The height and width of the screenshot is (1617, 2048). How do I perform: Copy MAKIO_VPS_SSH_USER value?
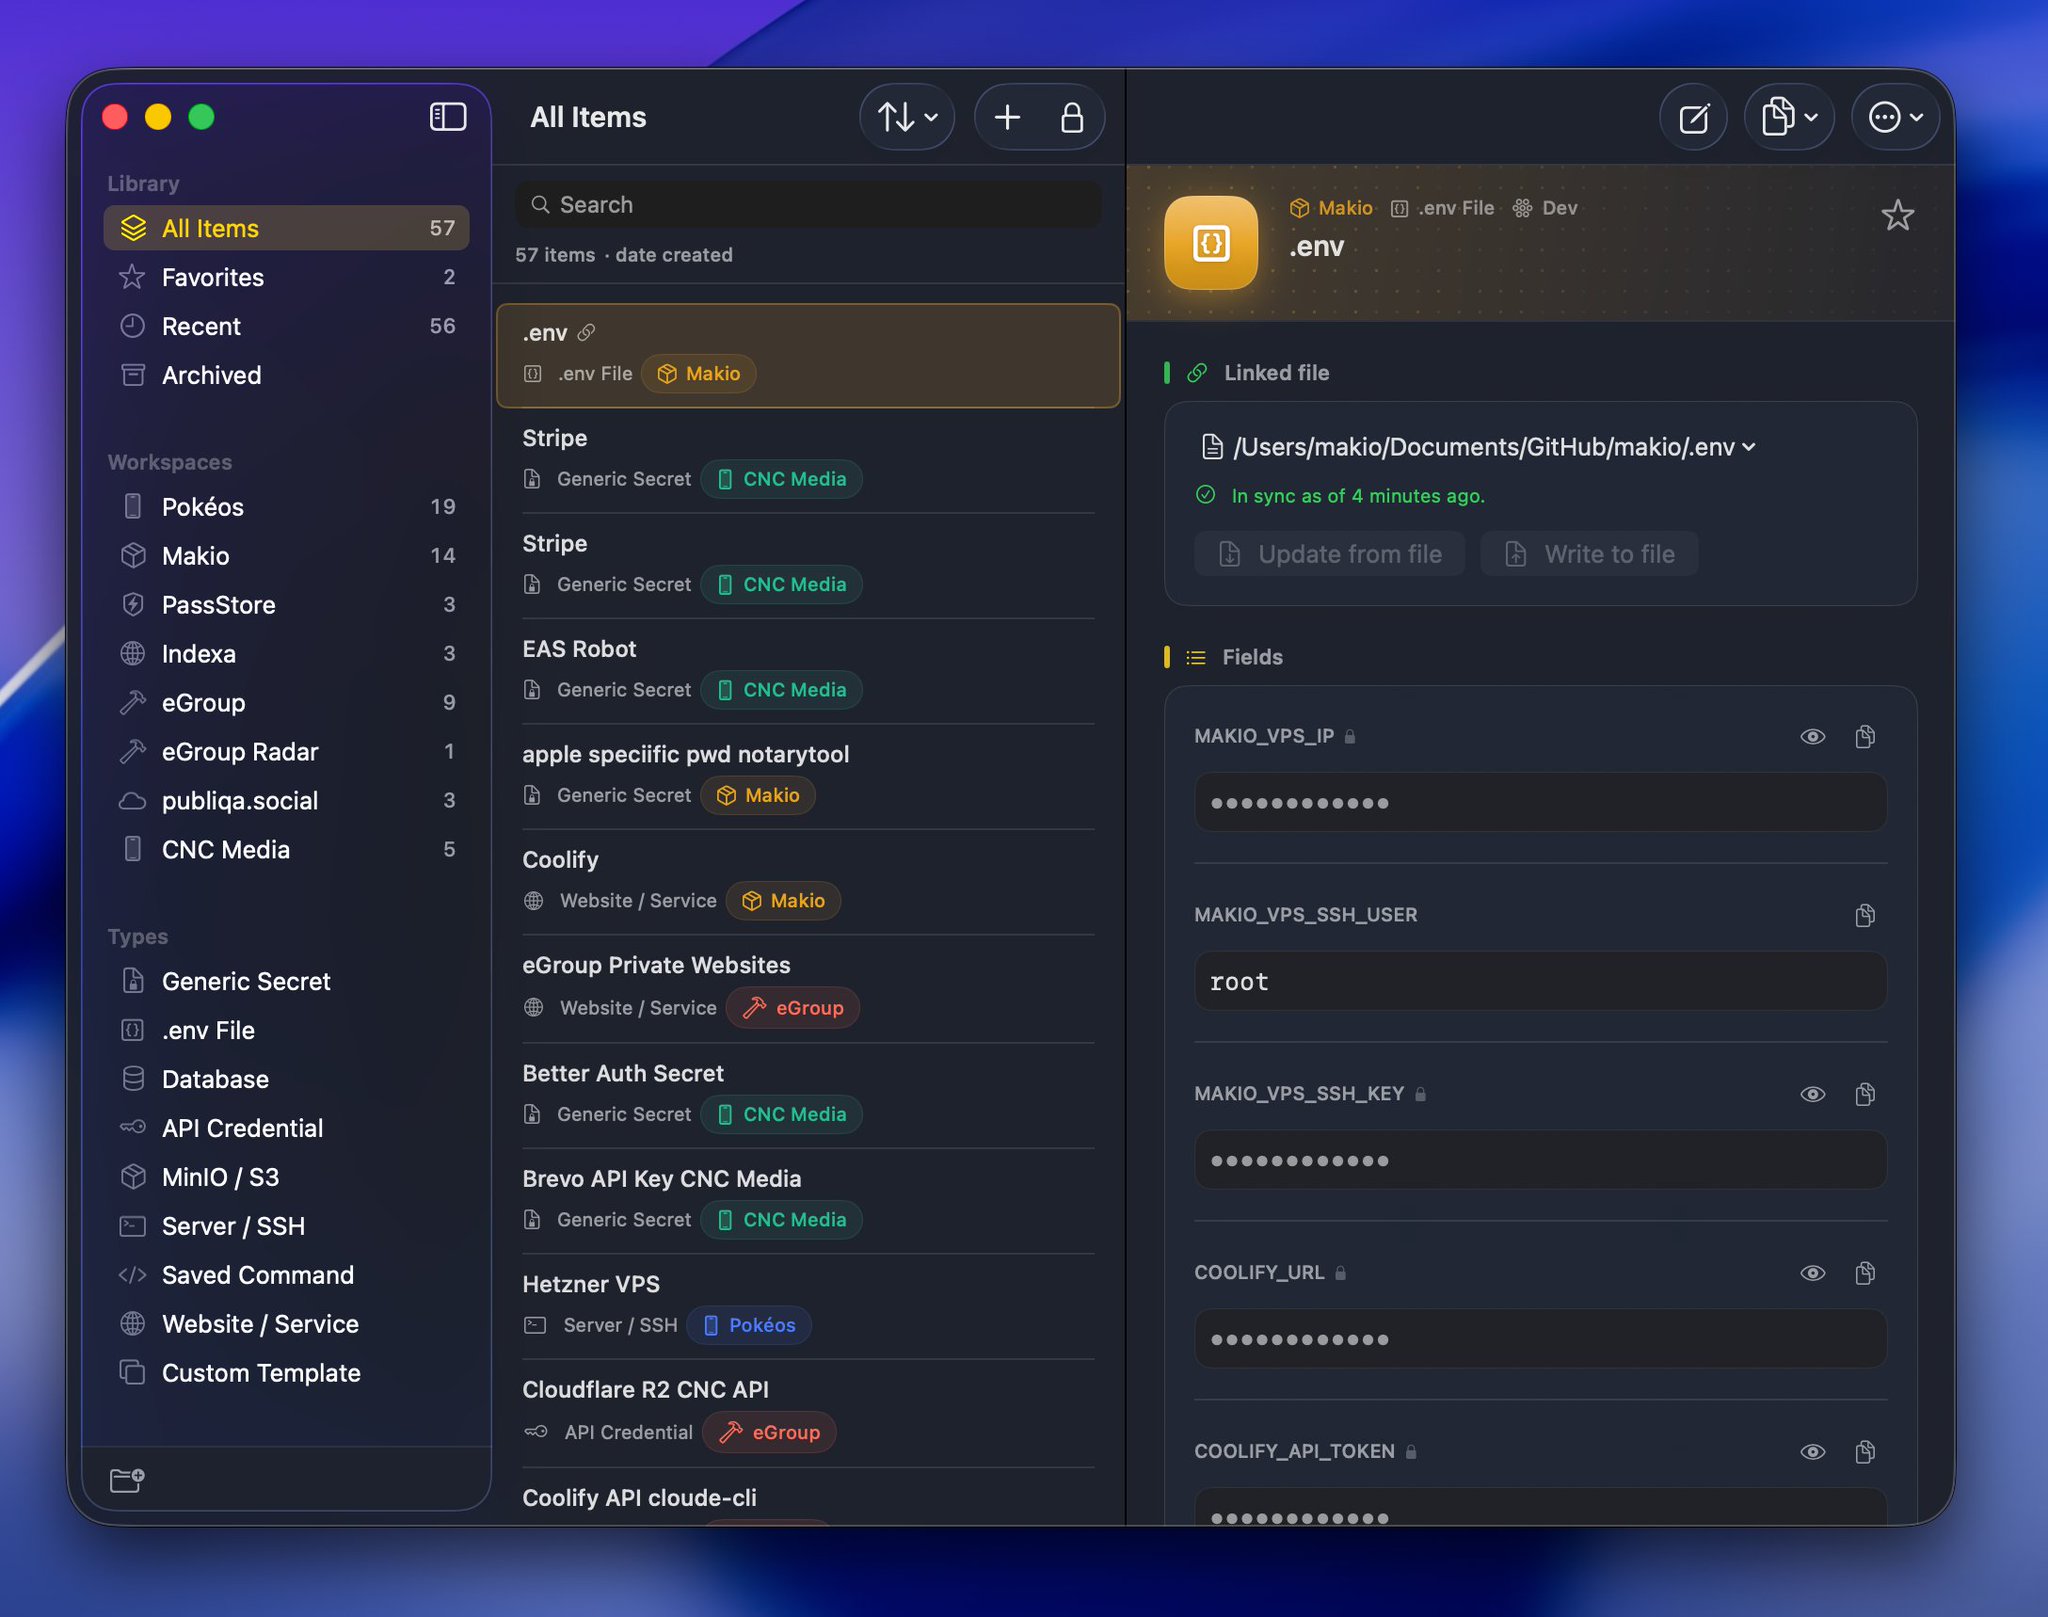point(1865,915)
